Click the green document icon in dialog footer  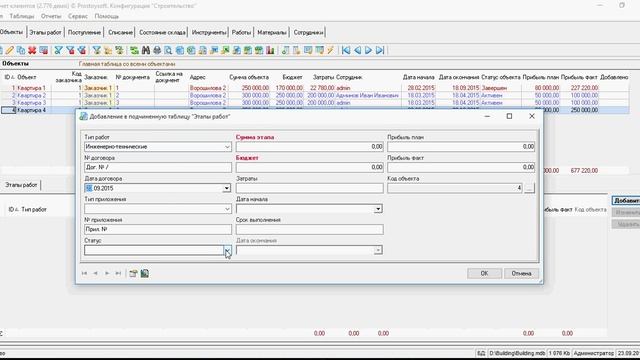[144, 273]
